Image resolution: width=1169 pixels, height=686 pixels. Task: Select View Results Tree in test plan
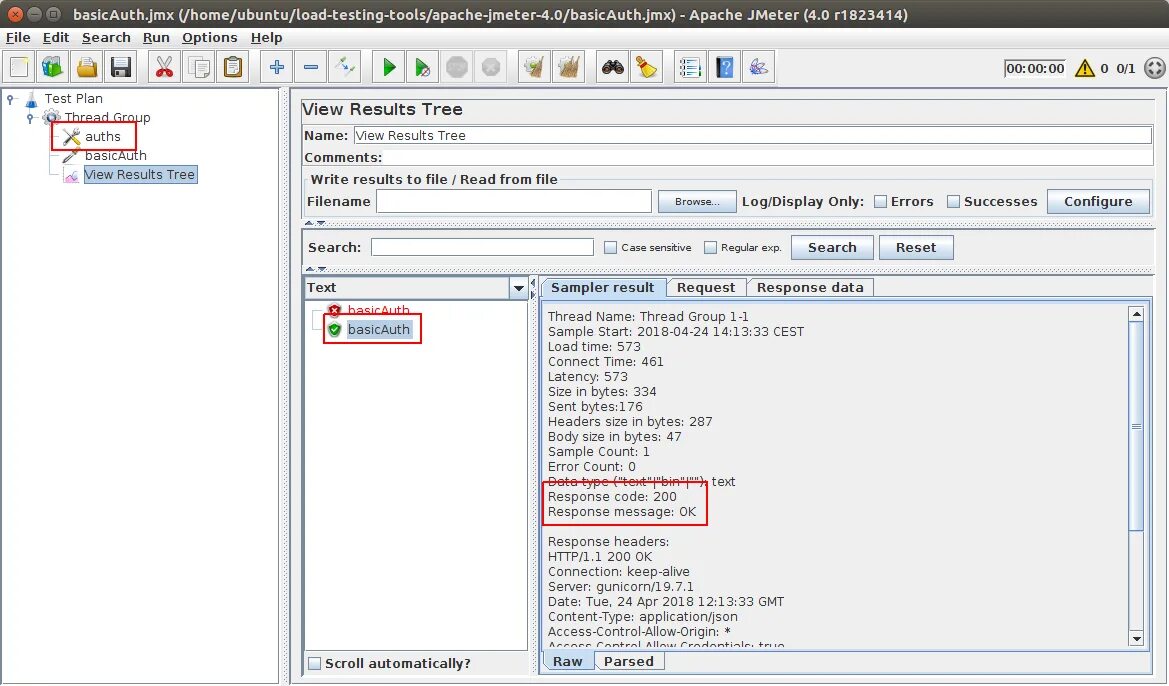pos(140,174)
